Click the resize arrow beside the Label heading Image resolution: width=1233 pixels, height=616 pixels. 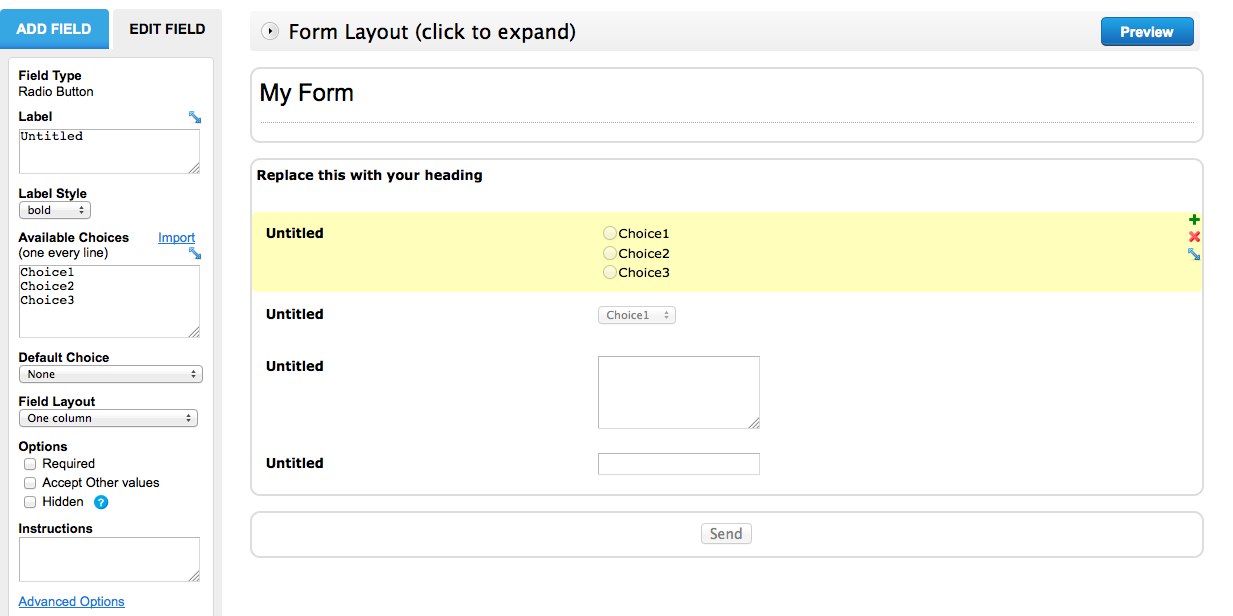pyautogui.click(x=196, y=115)
